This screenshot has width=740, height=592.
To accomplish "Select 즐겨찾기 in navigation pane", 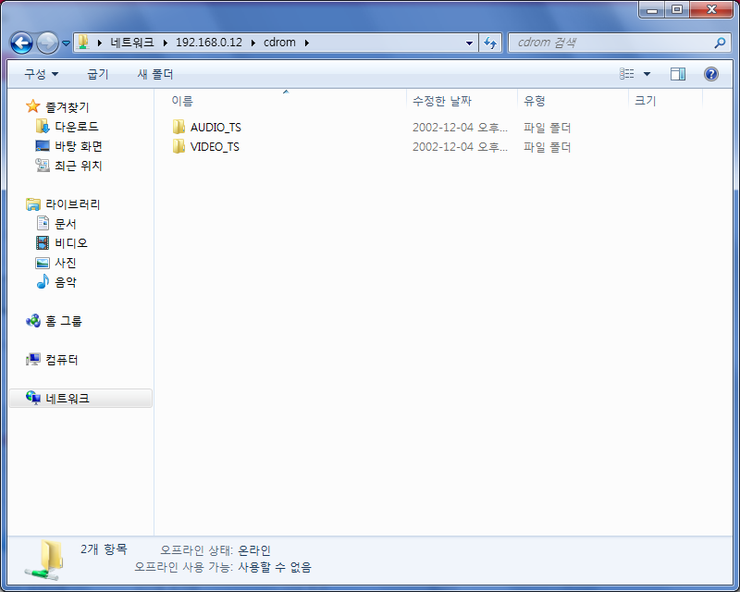I will (67, 107).
